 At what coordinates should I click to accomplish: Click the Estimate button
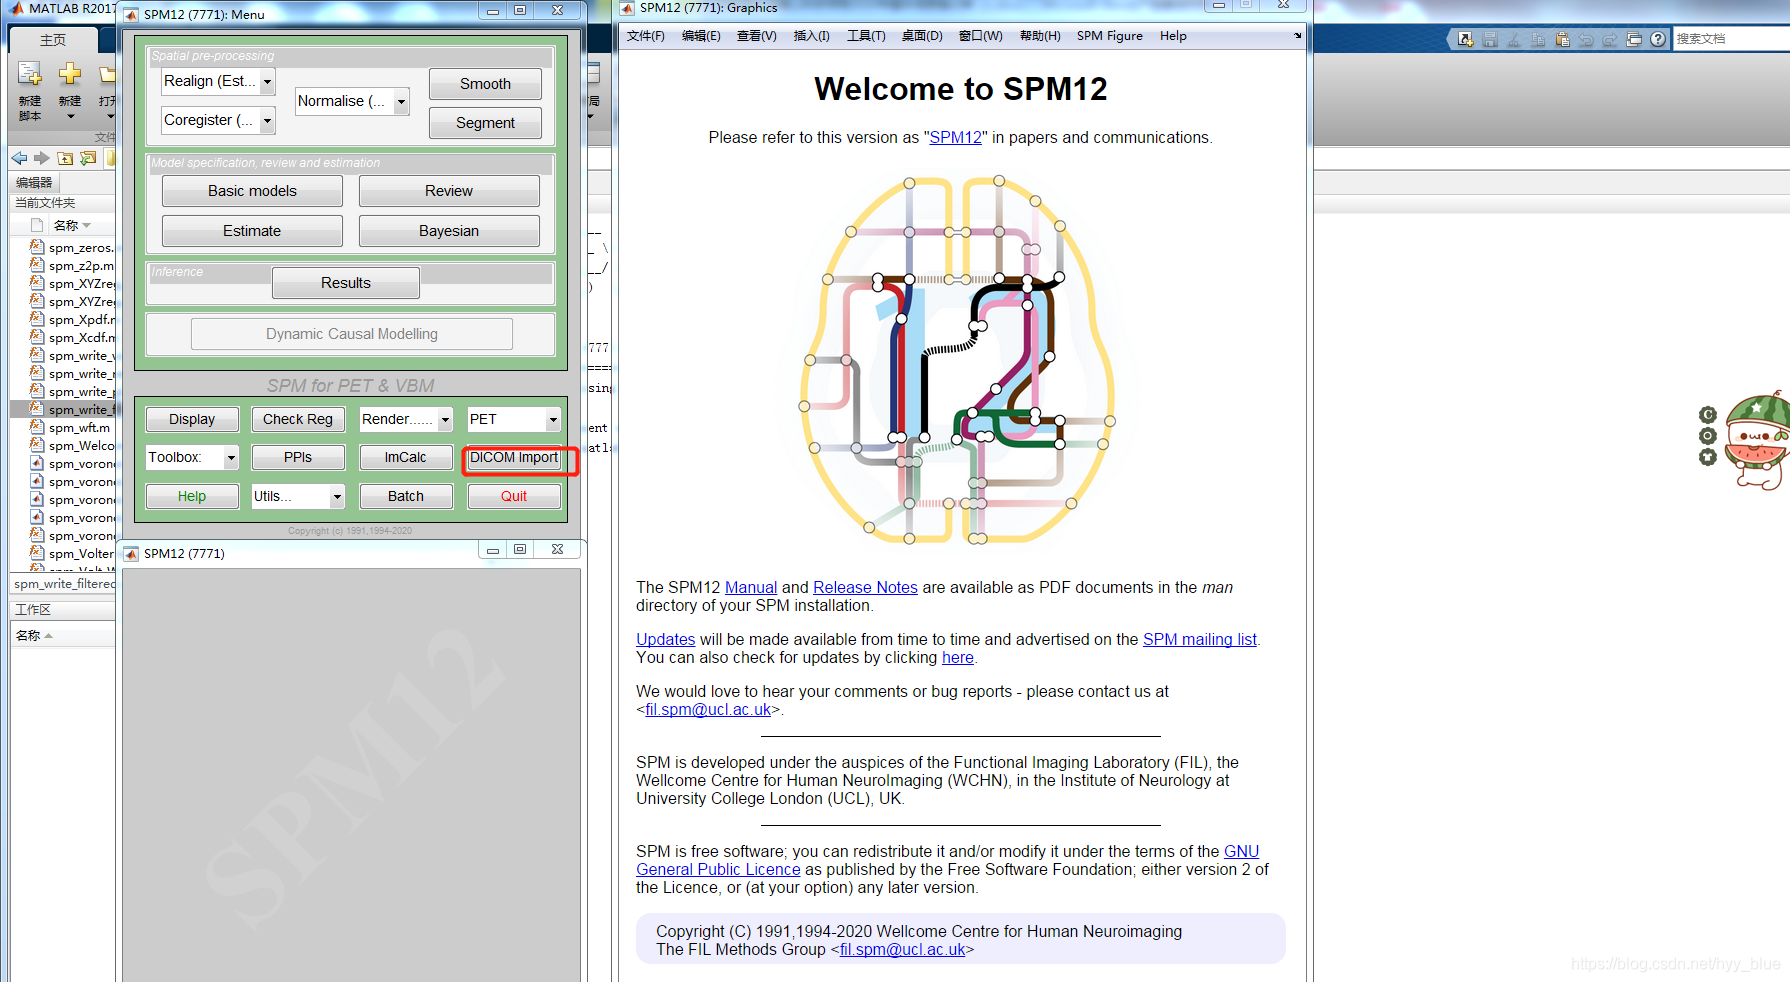coord(252,231)
